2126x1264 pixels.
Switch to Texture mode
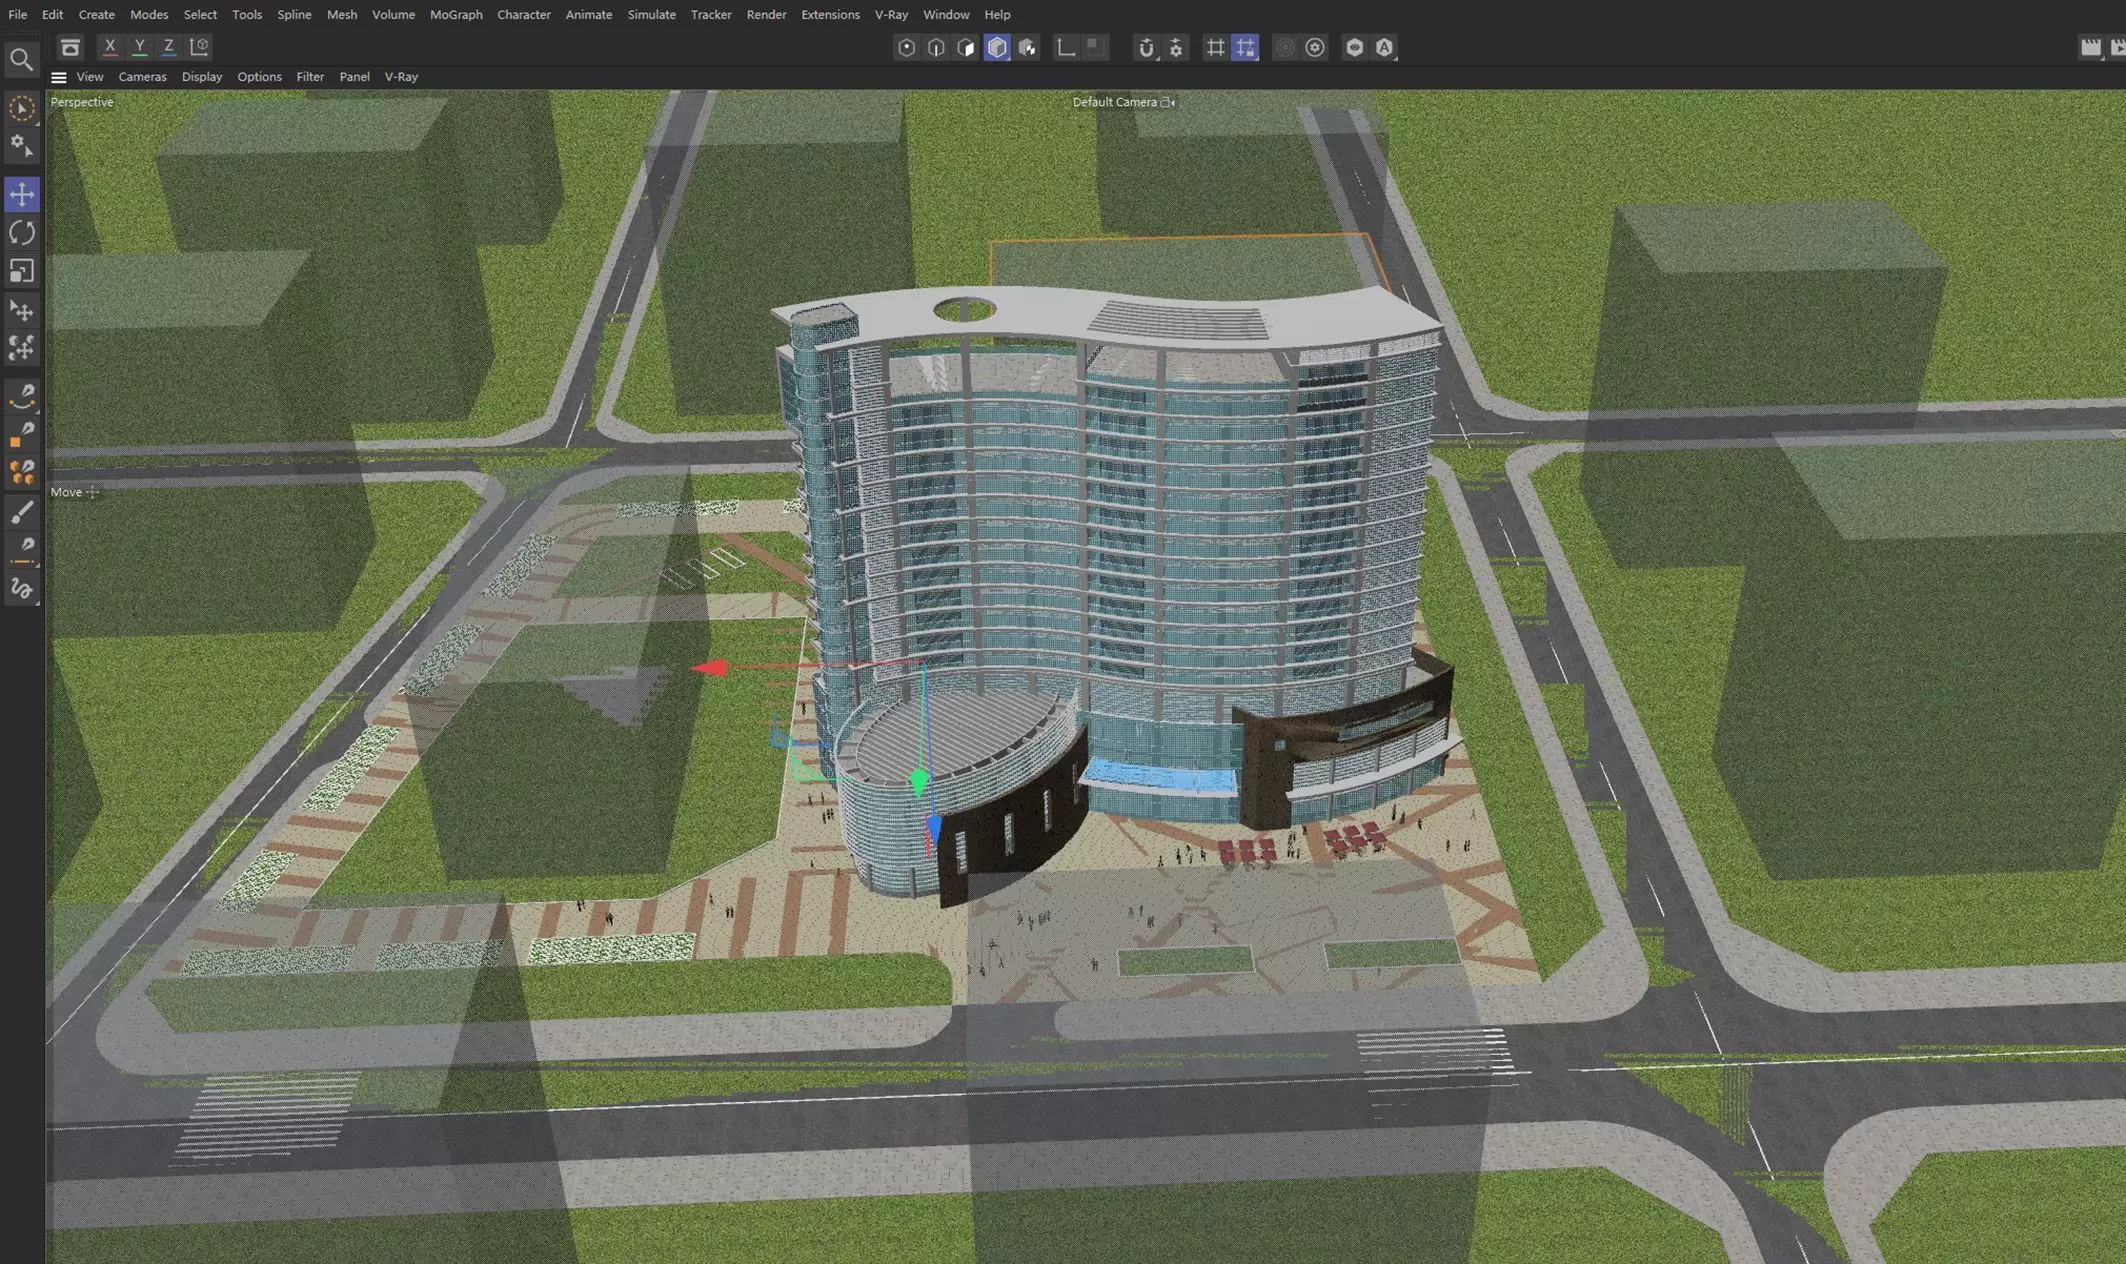coord(1027,47)
